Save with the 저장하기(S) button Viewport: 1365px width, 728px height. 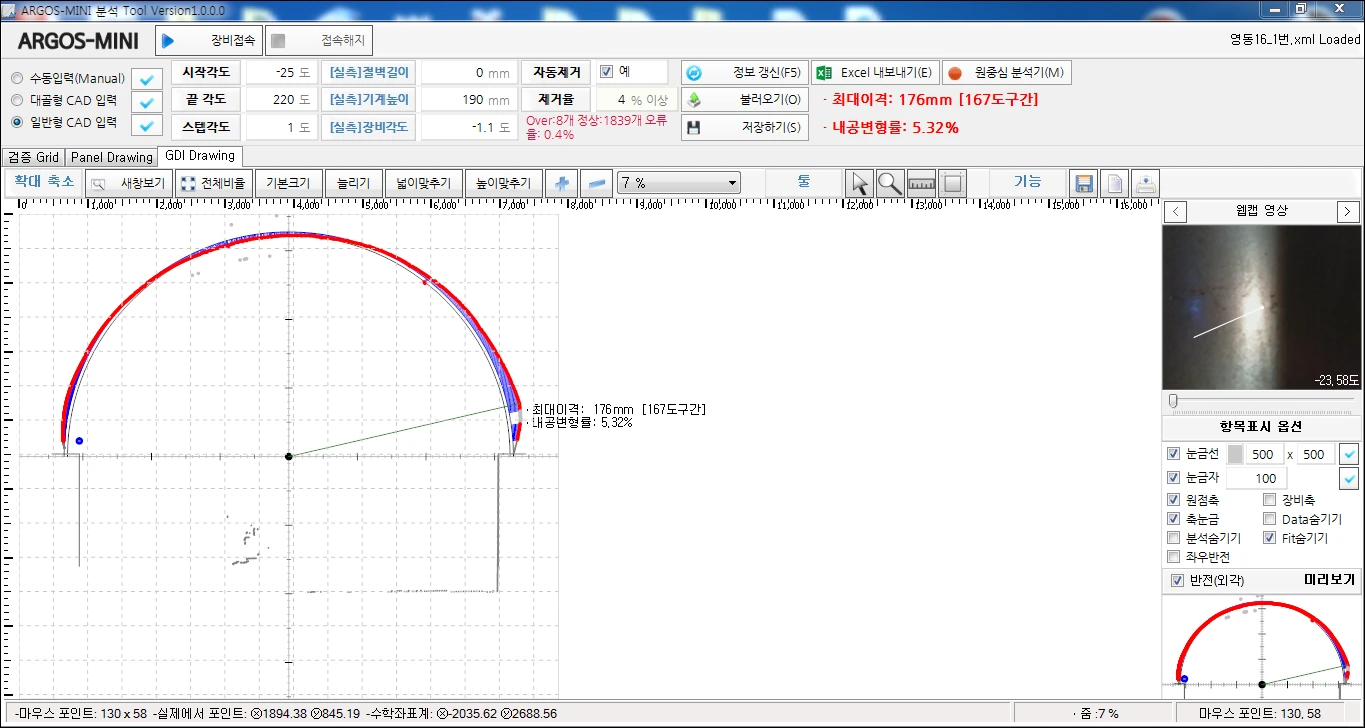(x=745, y=127)
